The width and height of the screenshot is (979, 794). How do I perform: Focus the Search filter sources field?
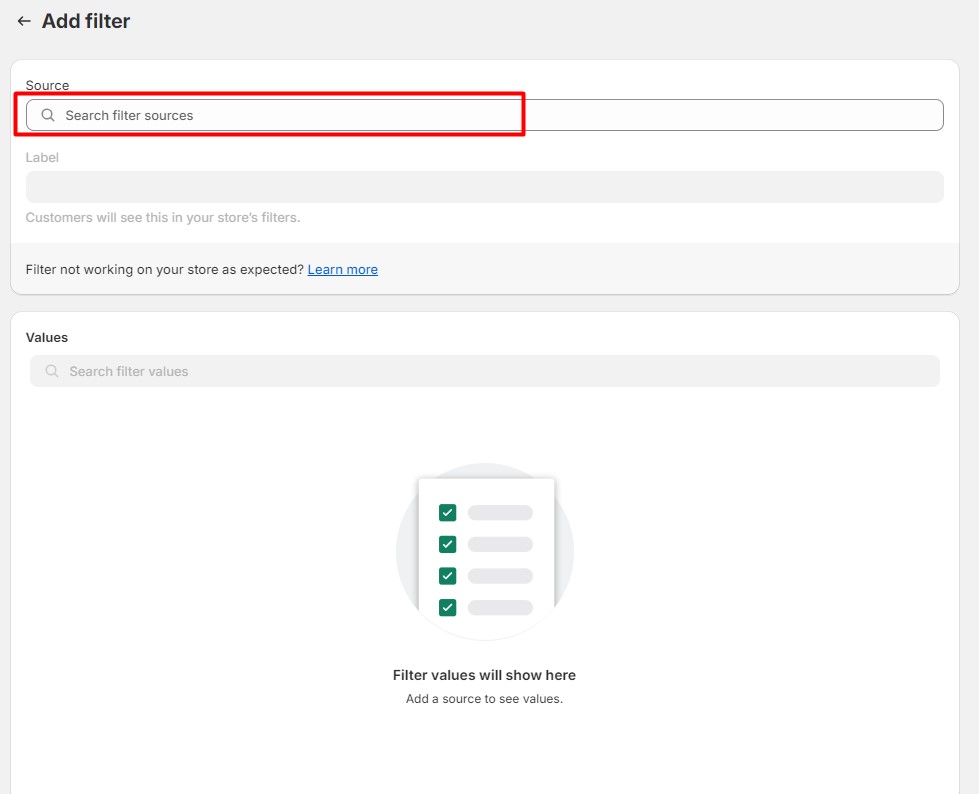click(480, 115)
